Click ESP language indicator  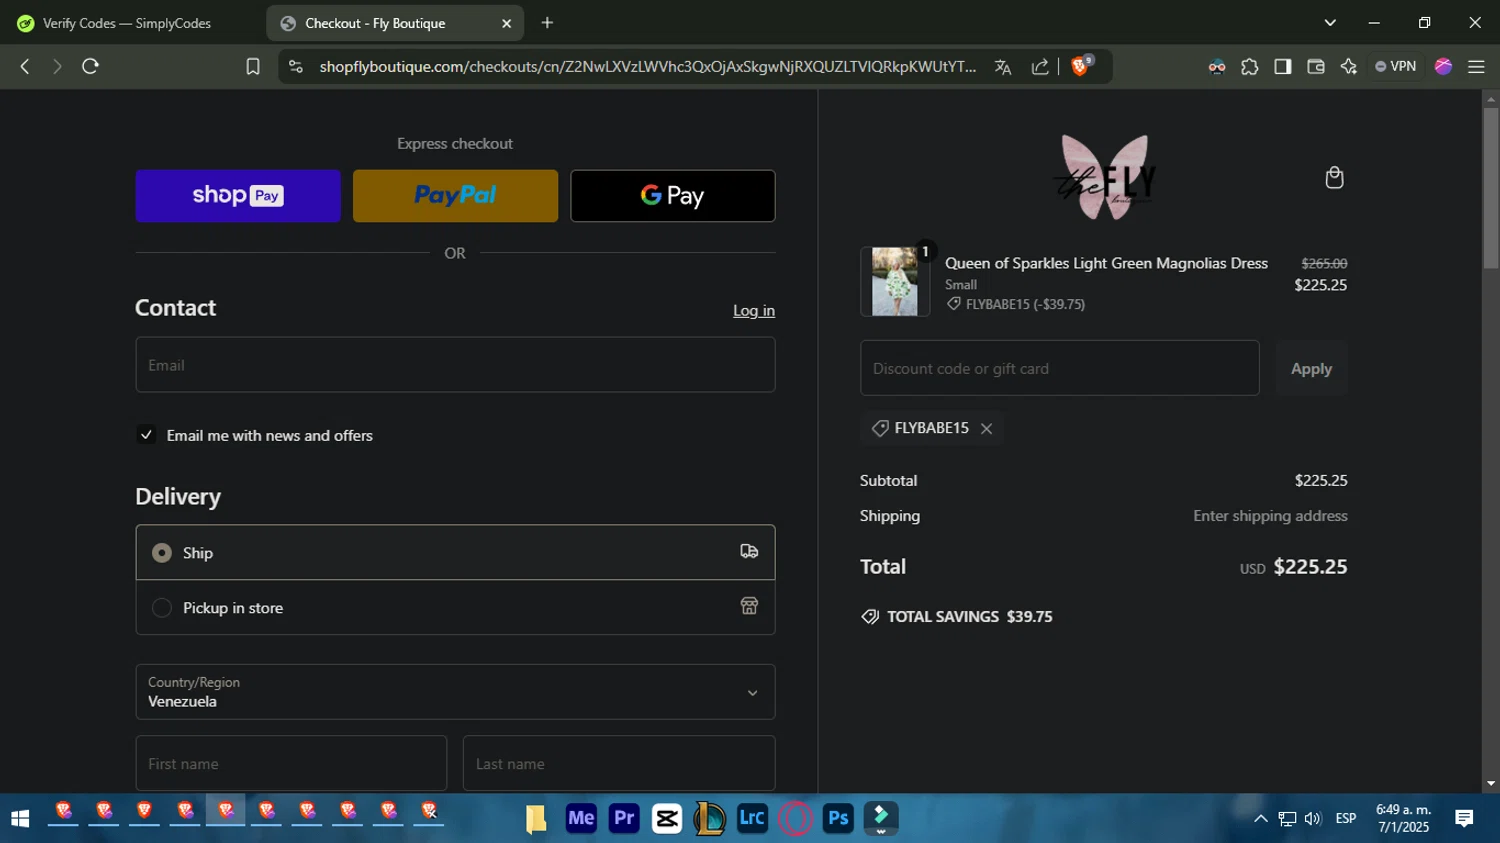[x=1346, y=819]
